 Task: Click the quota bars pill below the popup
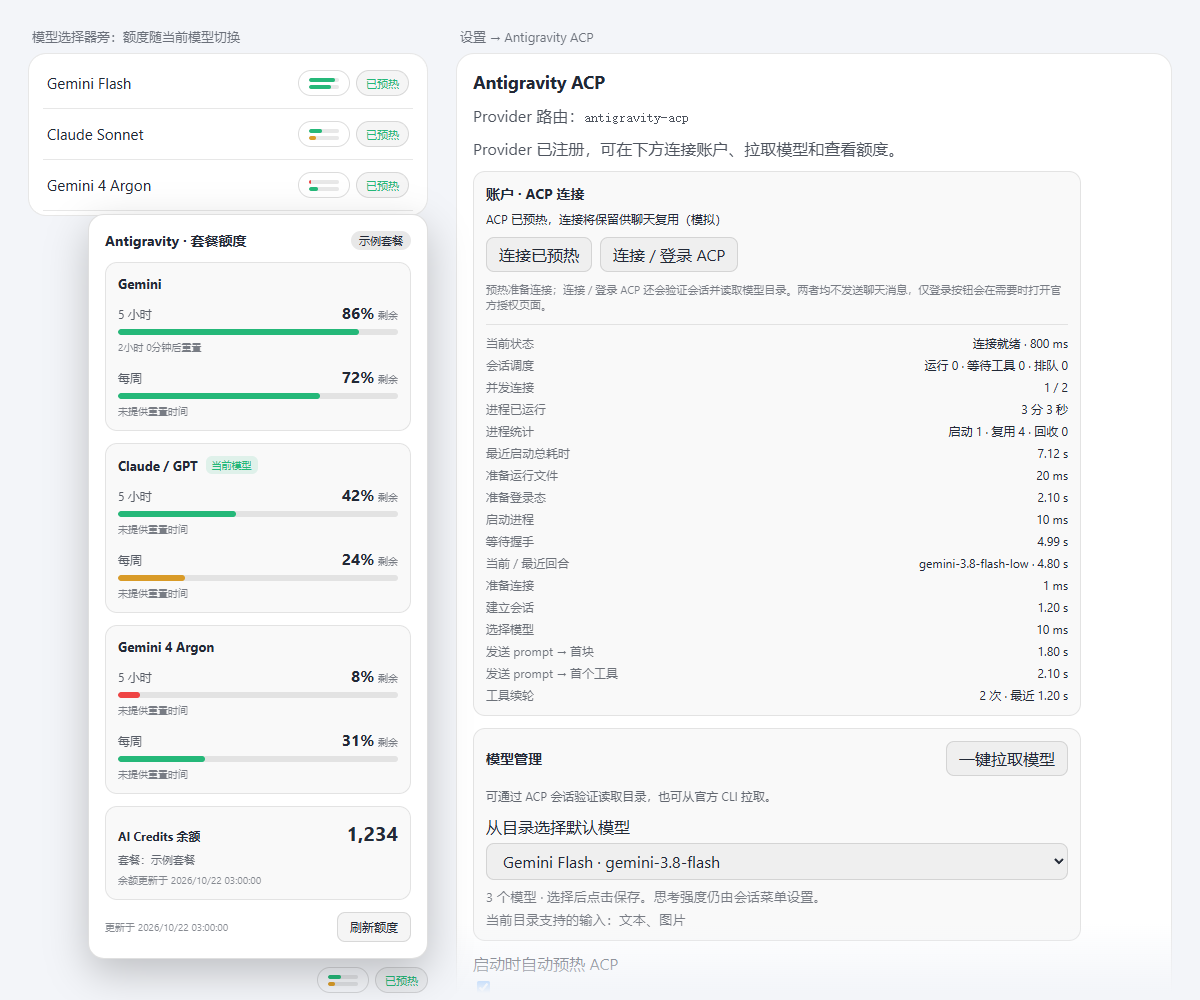pyautogui.click(x=343, y=981)
